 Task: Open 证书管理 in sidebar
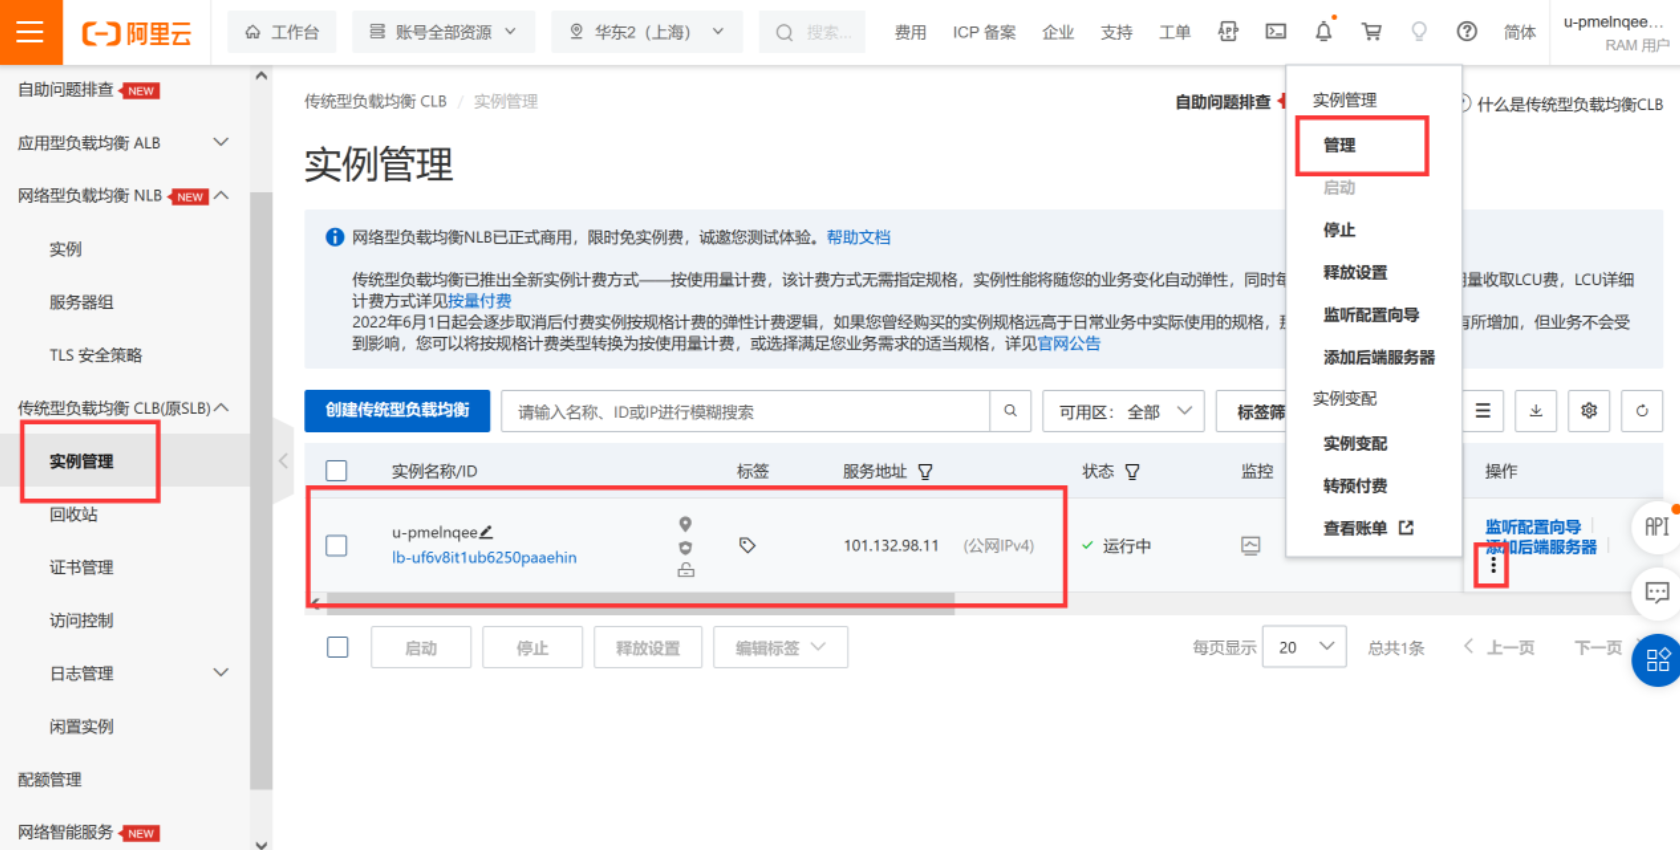81,567
